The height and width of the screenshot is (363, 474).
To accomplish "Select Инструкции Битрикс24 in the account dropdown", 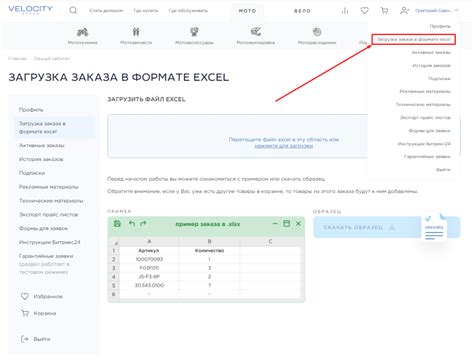I will 424,144.
